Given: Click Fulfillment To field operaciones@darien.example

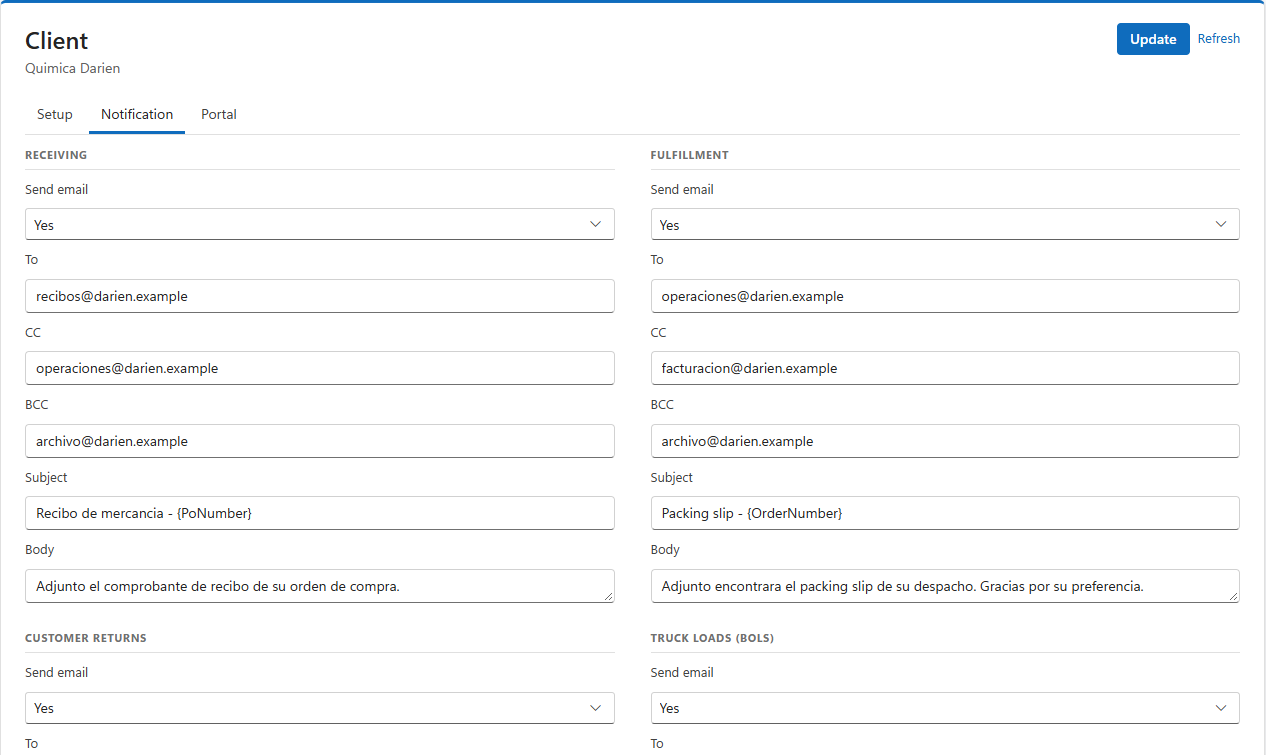Looking at the screenshot, I should click(945, 296).
